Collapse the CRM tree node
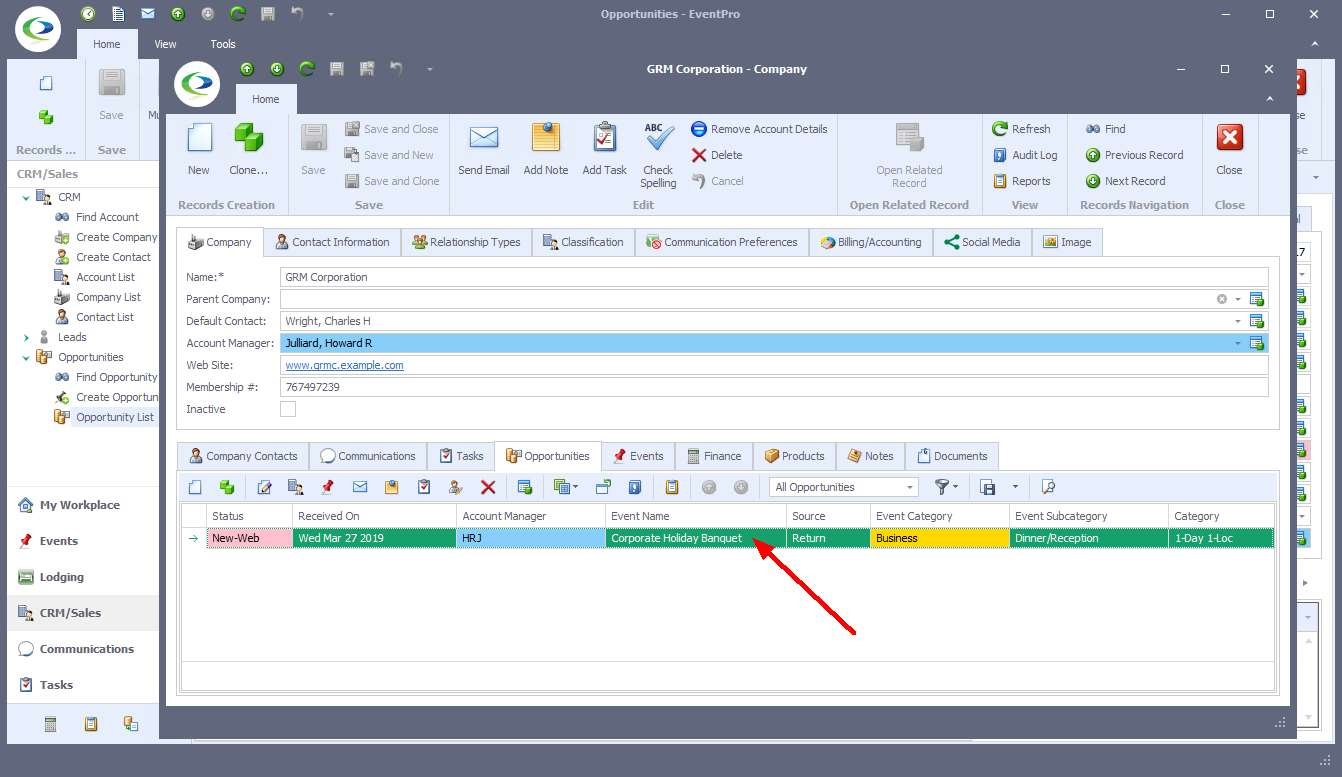 [26, 197]
